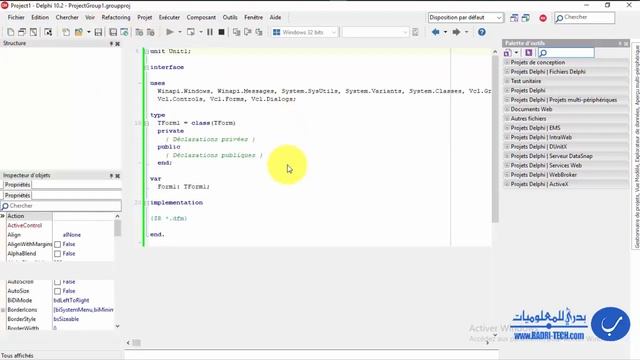Click the Chercher search field in the top bar
The image size is (640, 360).
(x=584, y=18)
